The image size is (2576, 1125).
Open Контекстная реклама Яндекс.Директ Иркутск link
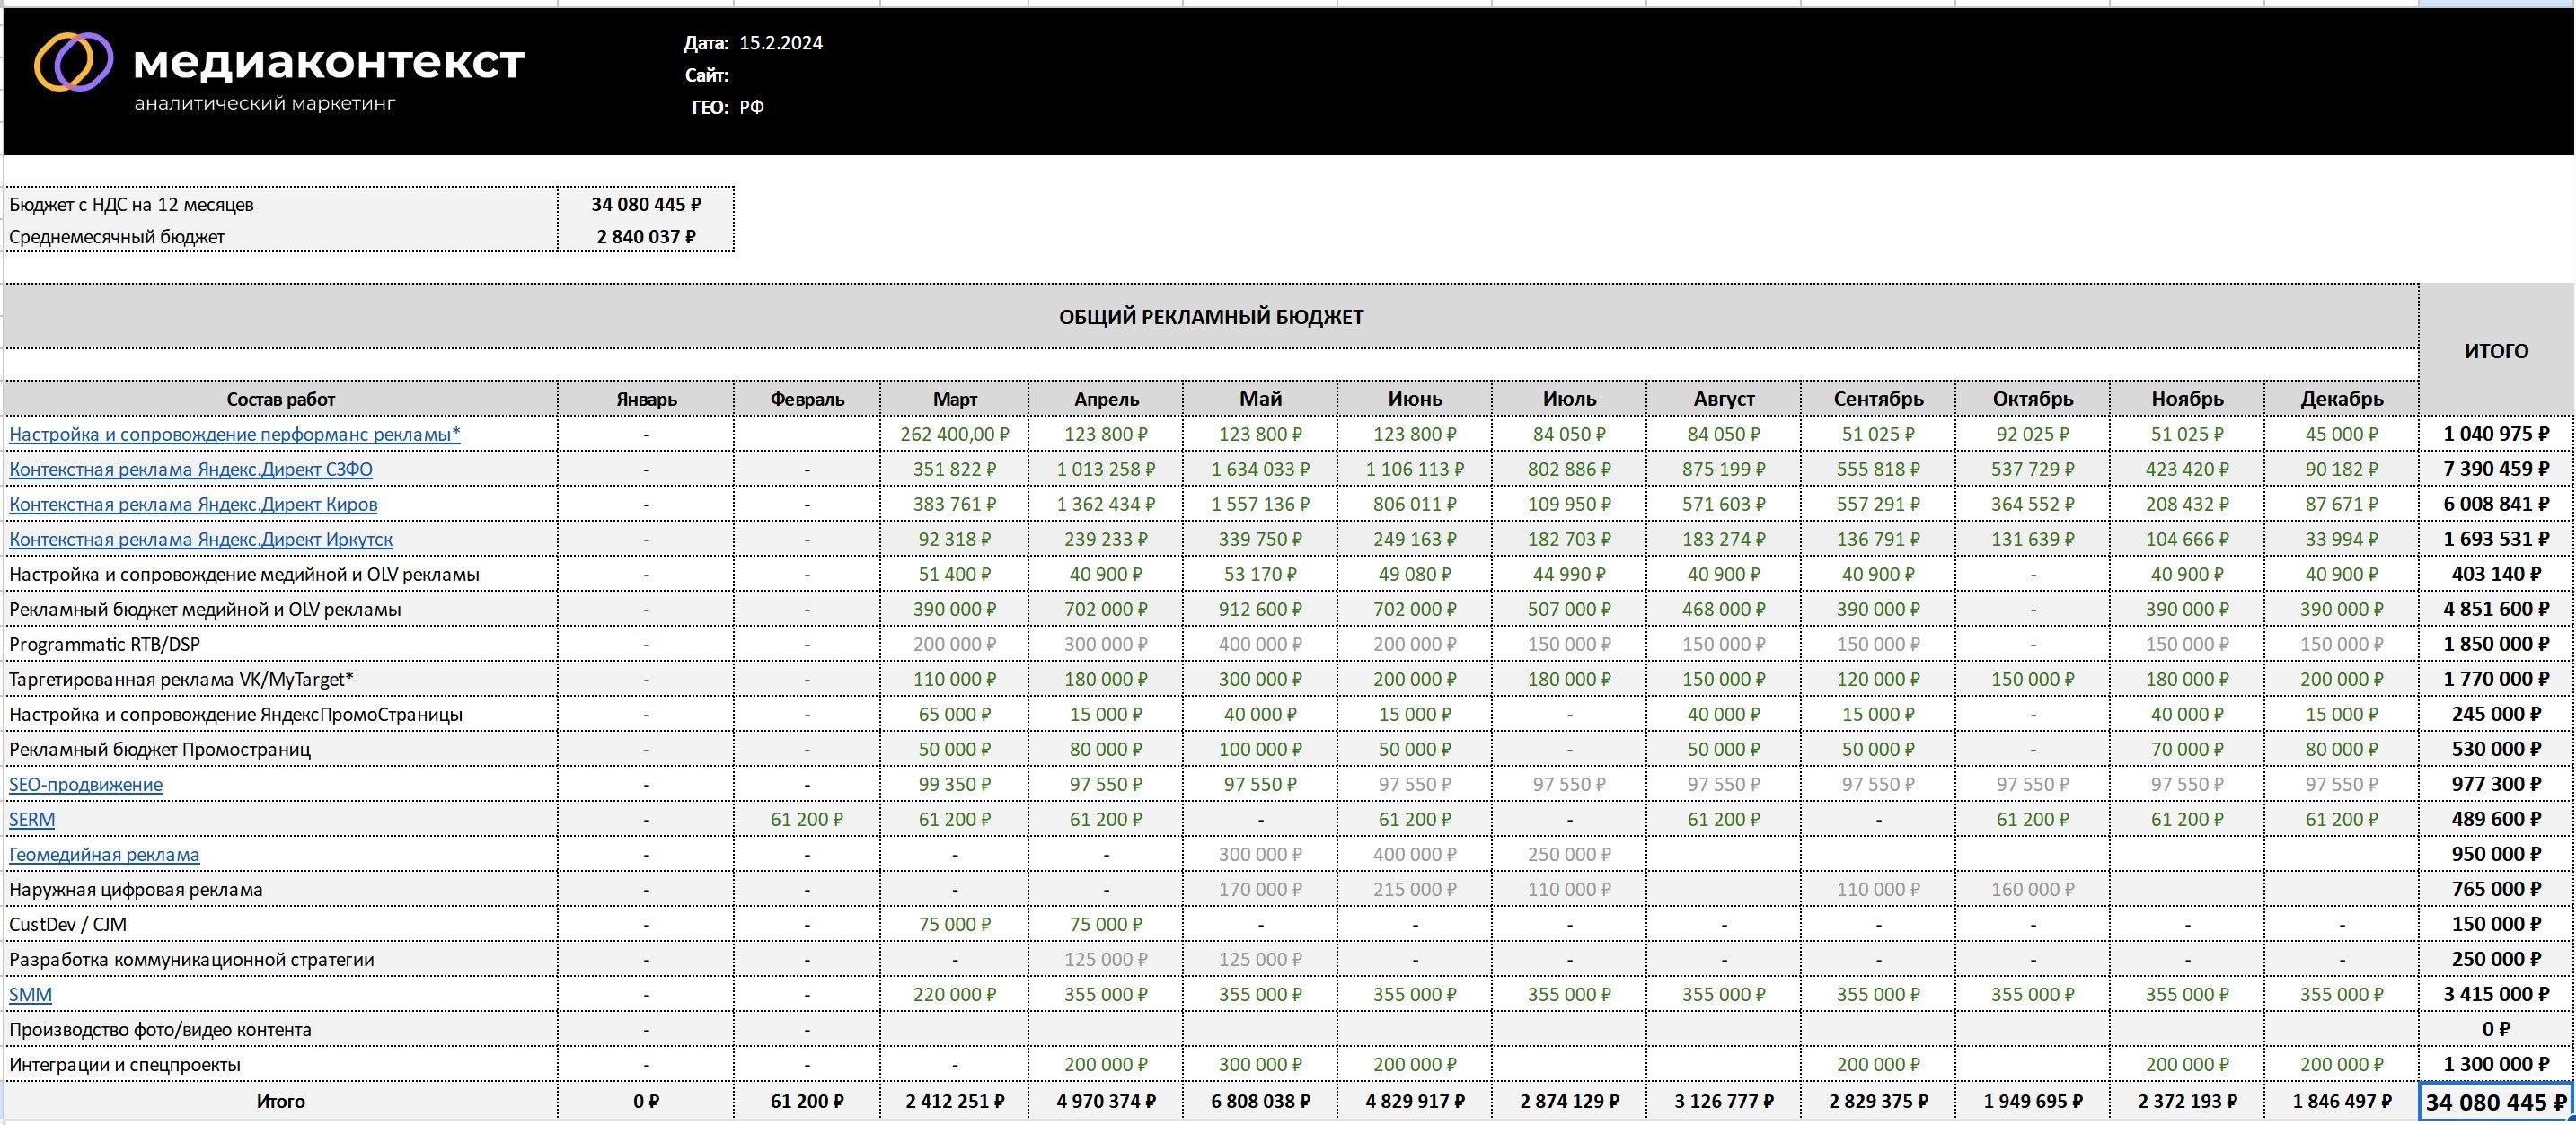[x=200, y=539]
